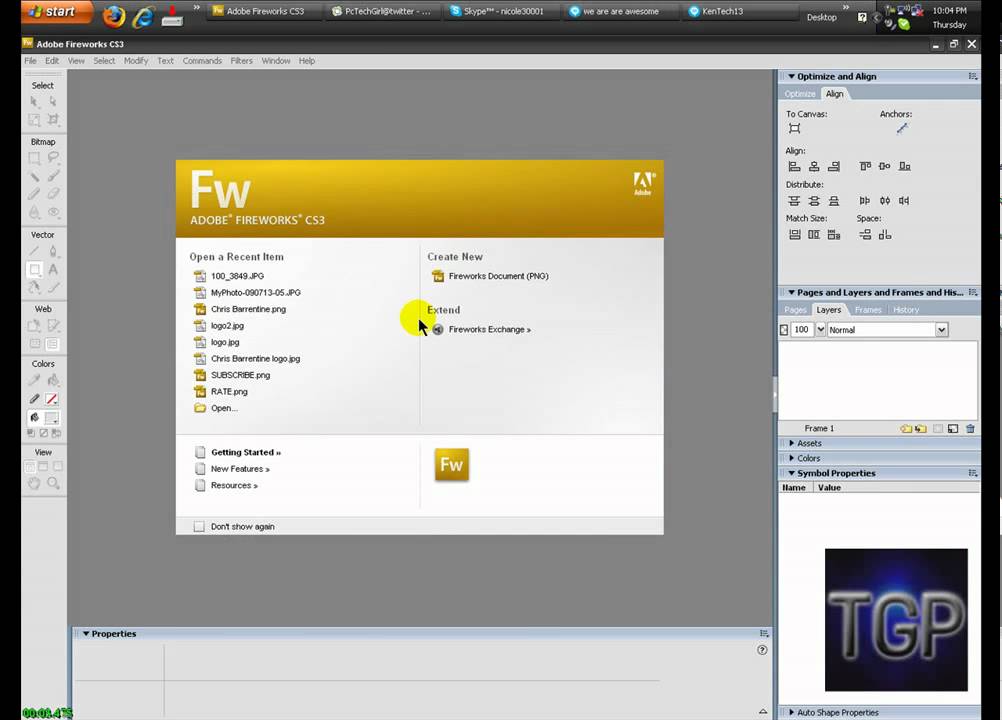Select the Pen tool under Vector

coord(53,251)
